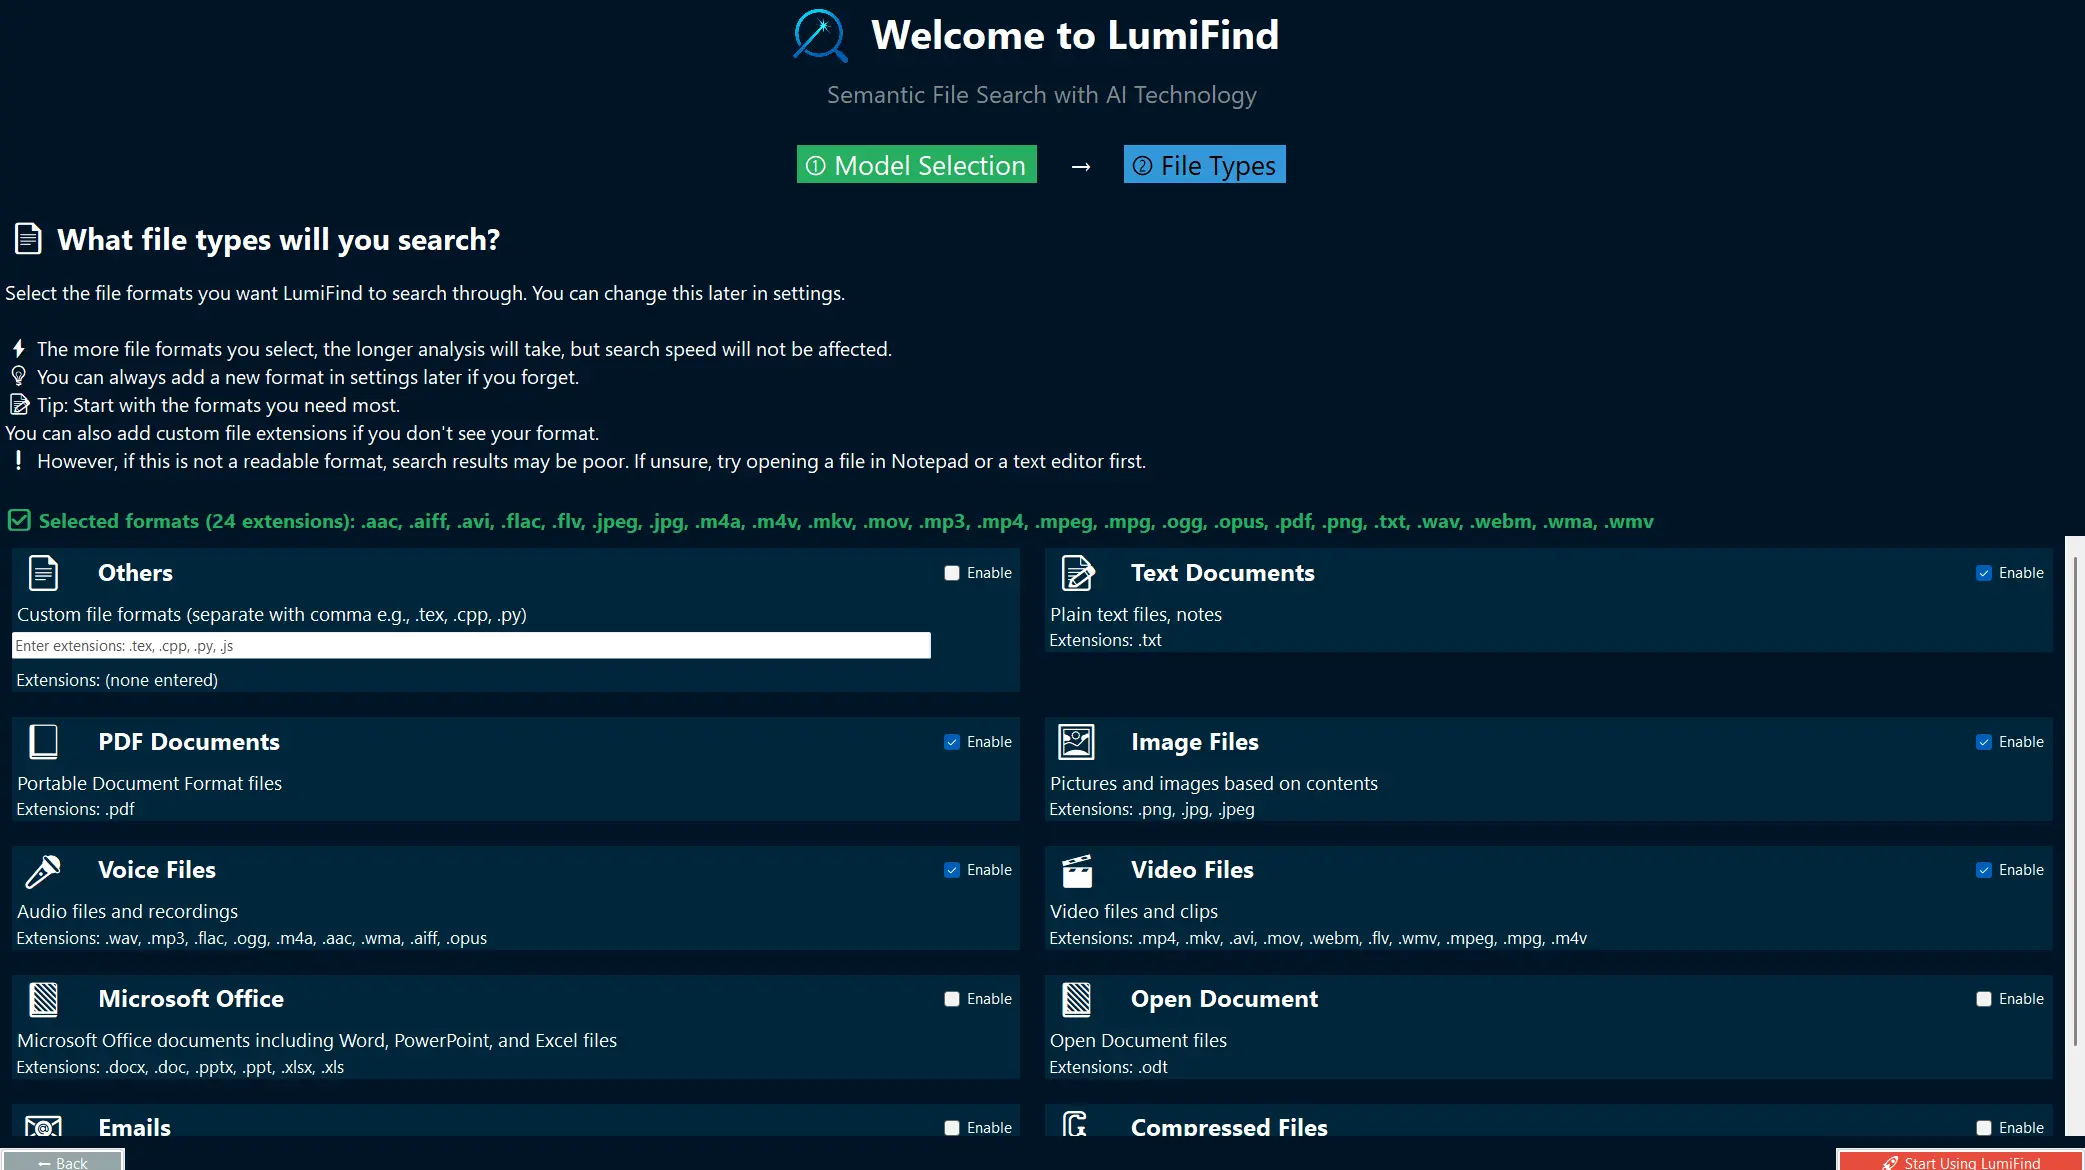
Task: Disable Video Files checkbox
Action: (x=1984, y=870)
